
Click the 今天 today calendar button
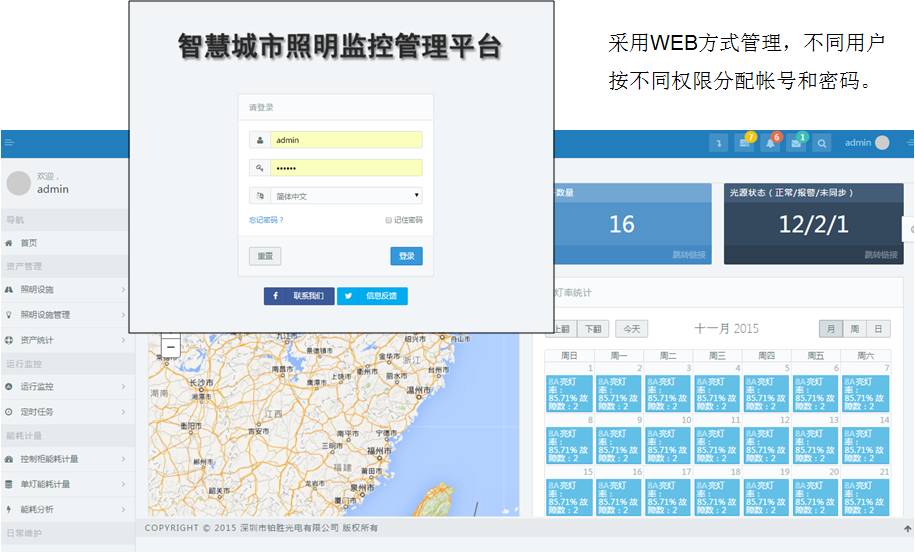point(631,328)
